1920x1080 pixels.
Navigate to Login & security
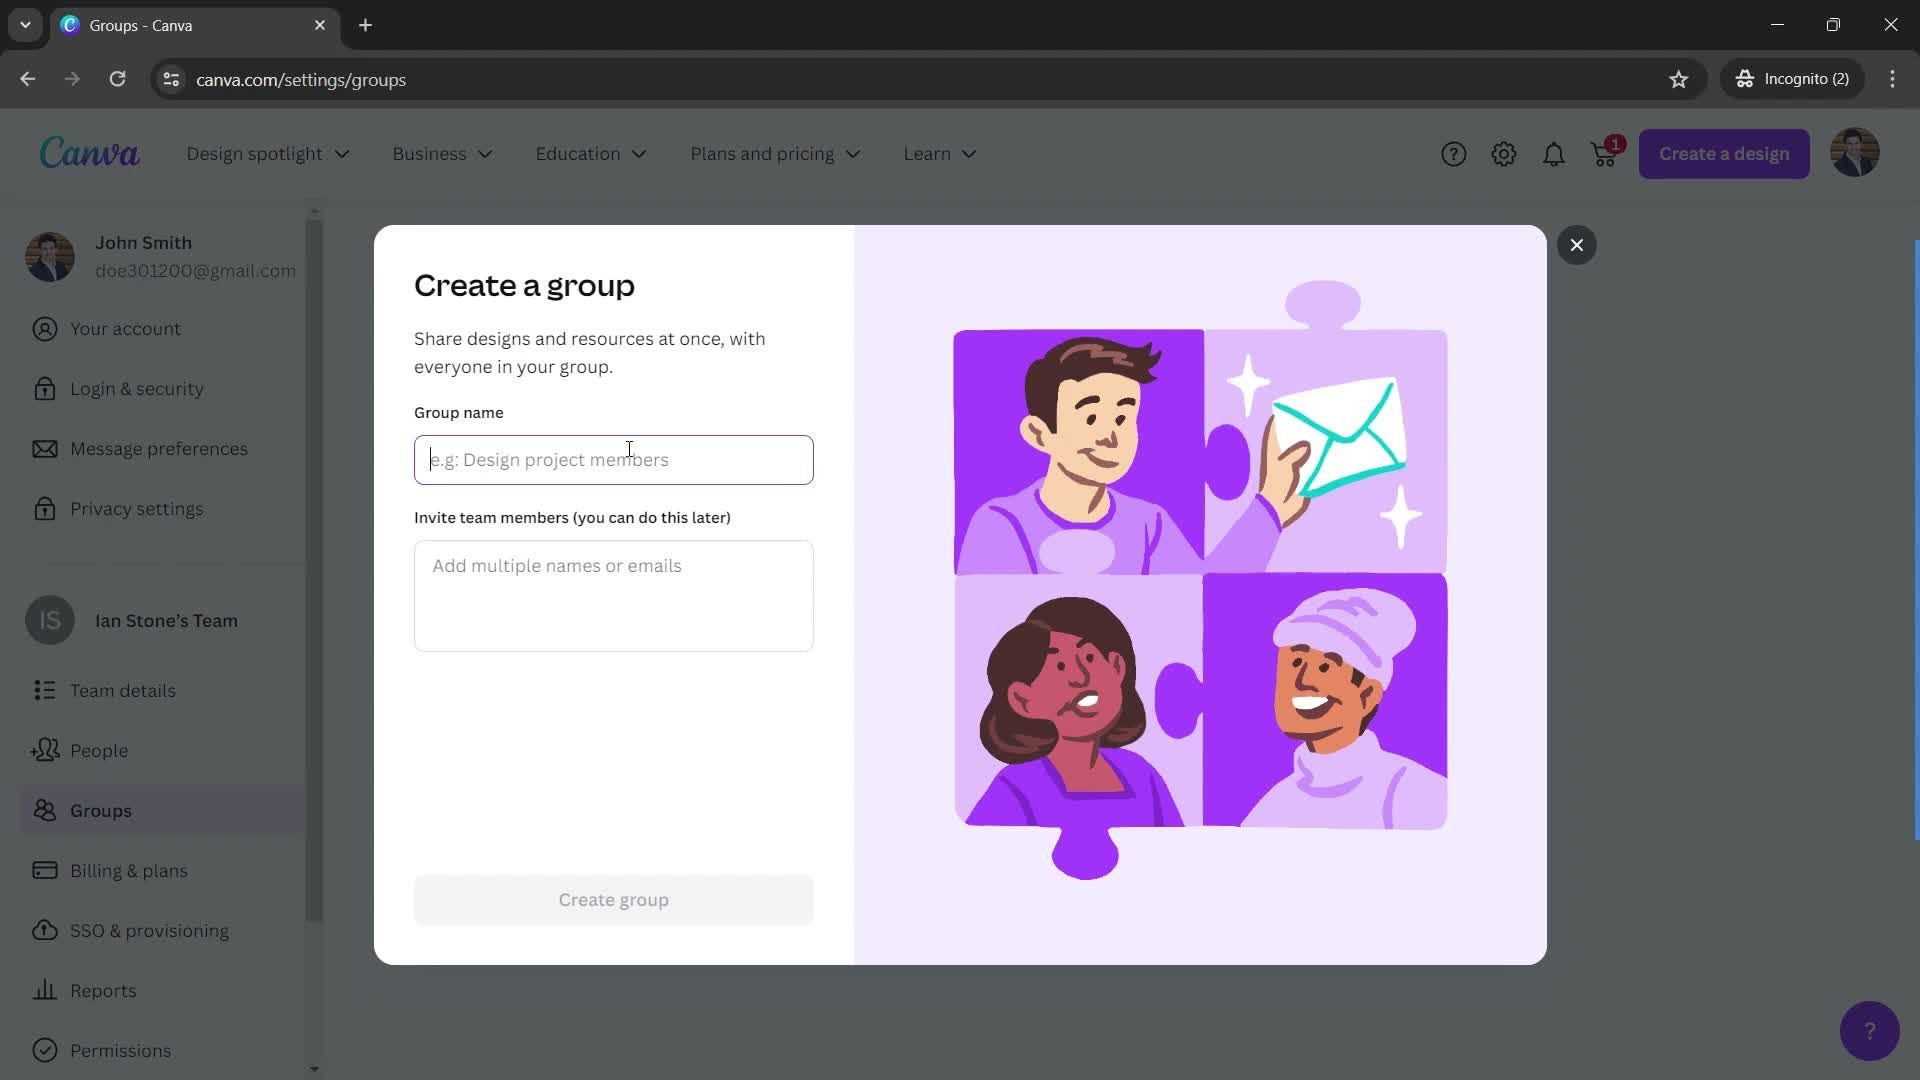[x=136, y=390]
